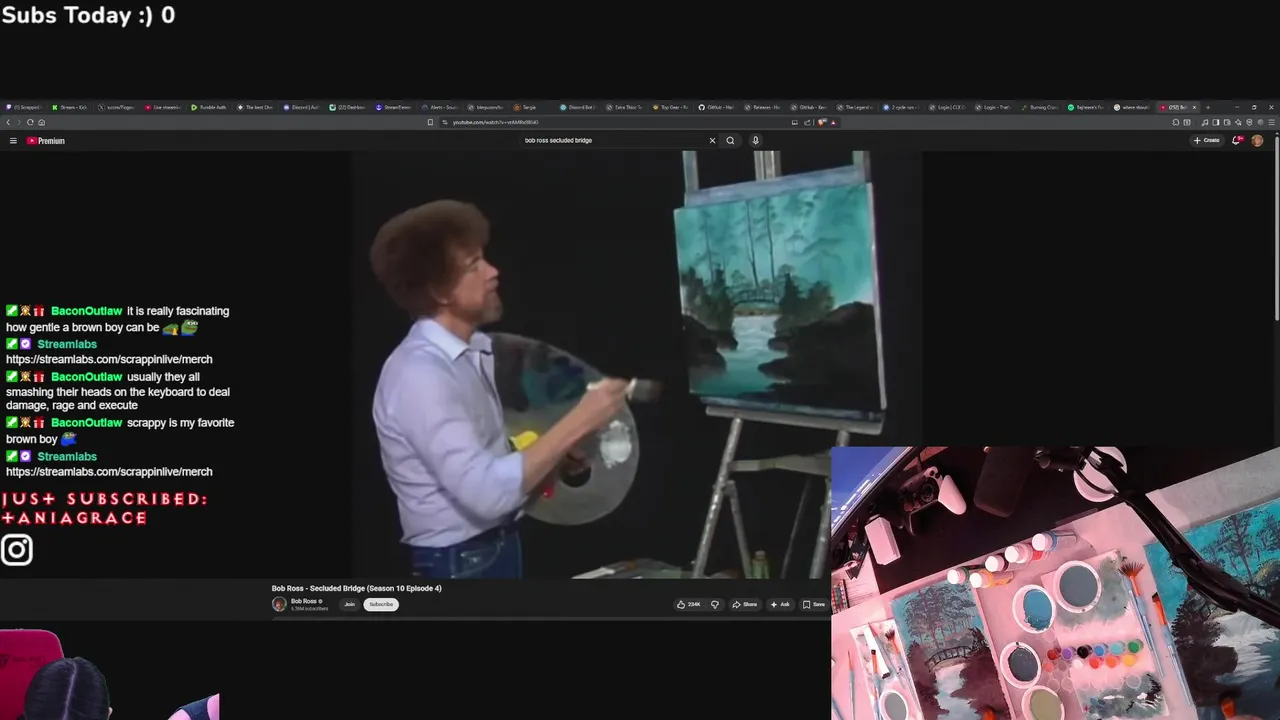Click the Secluded Bridge video title

coord(356,588)
